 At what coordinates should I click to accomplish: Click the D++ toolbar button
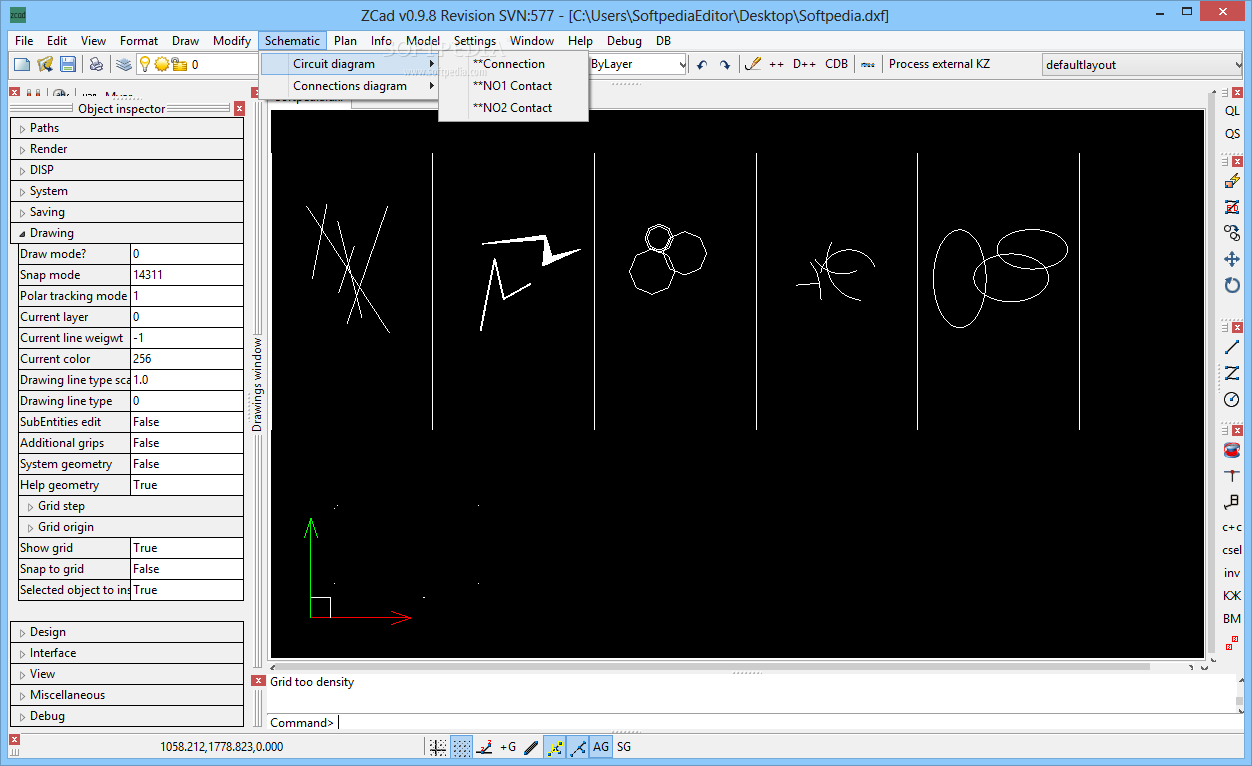pos(804,64)
